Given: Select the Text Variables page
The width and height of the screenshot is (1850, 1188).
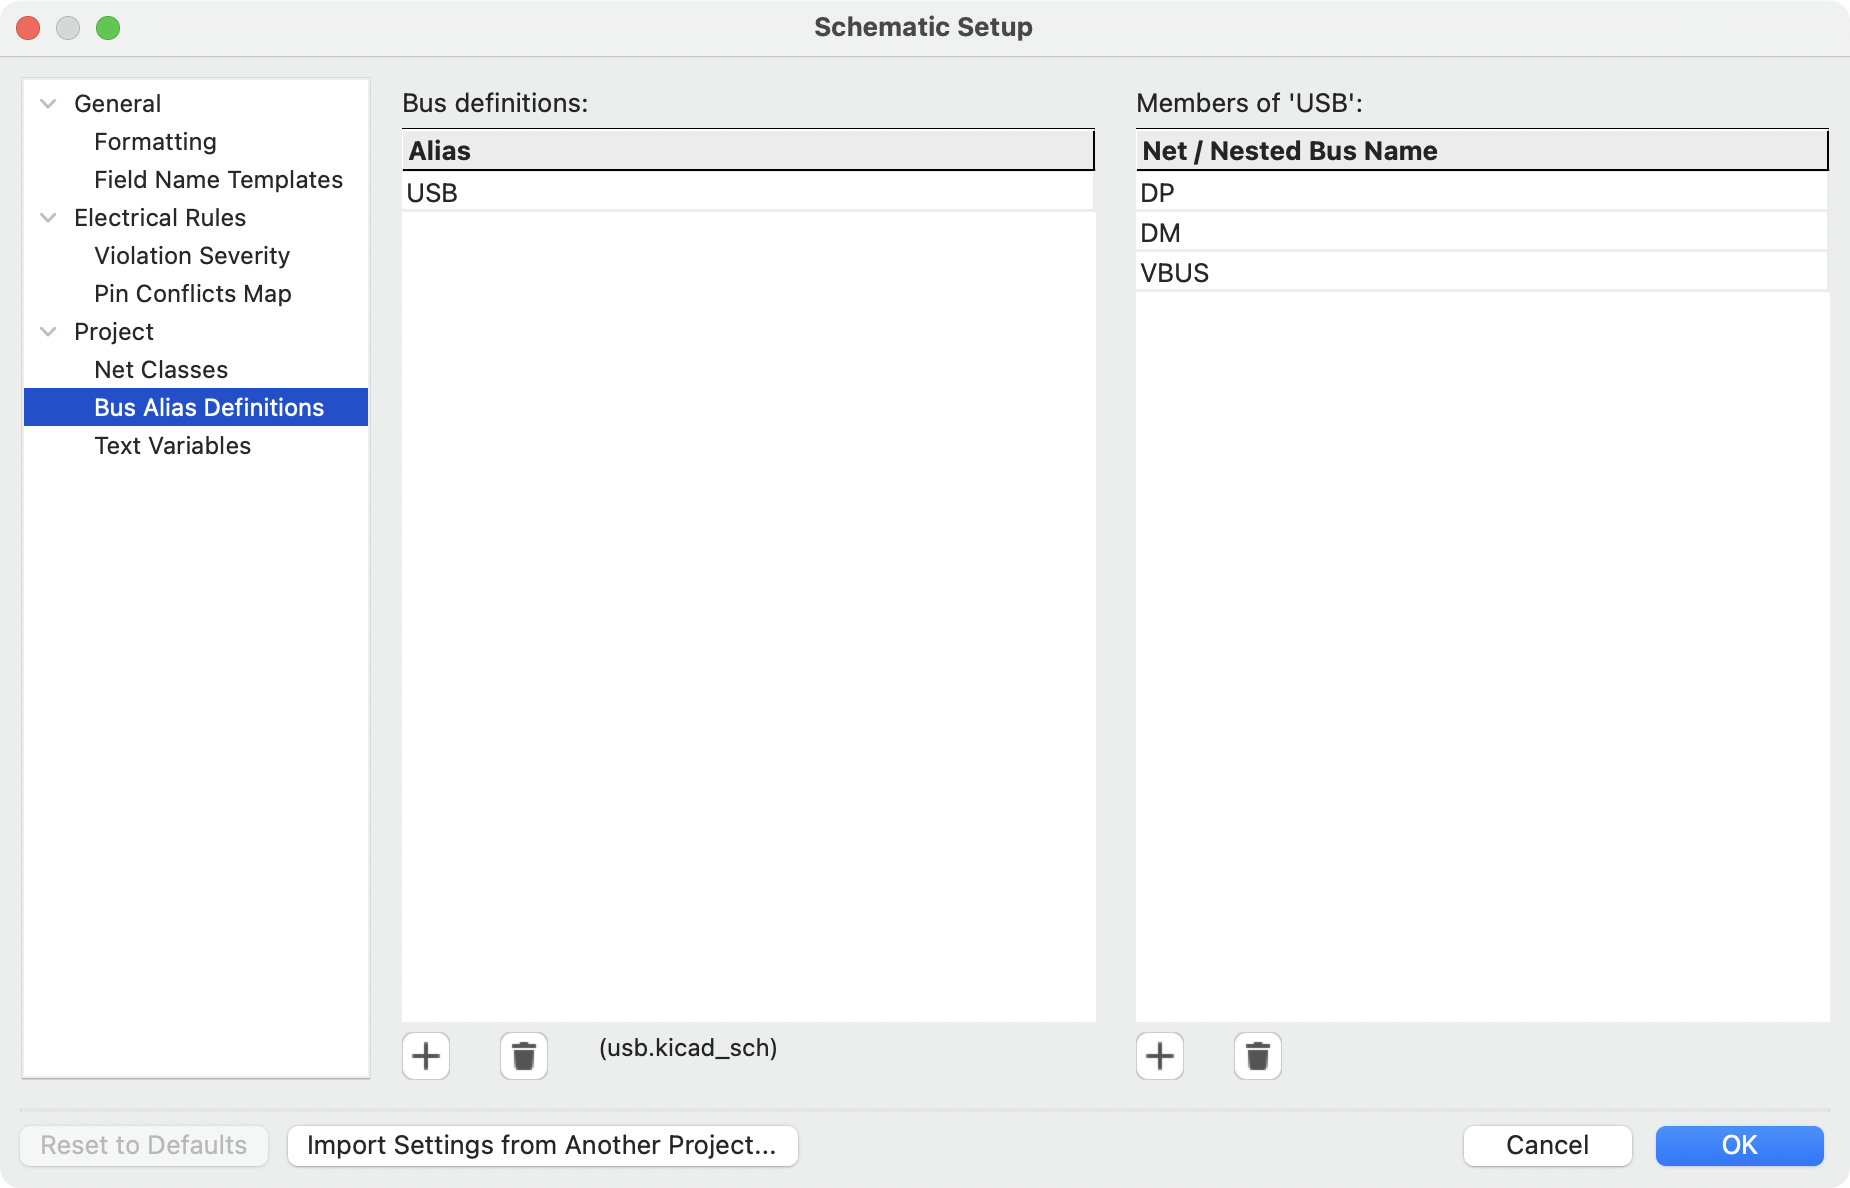Looking at the screenshot, I should coord(172,445).
